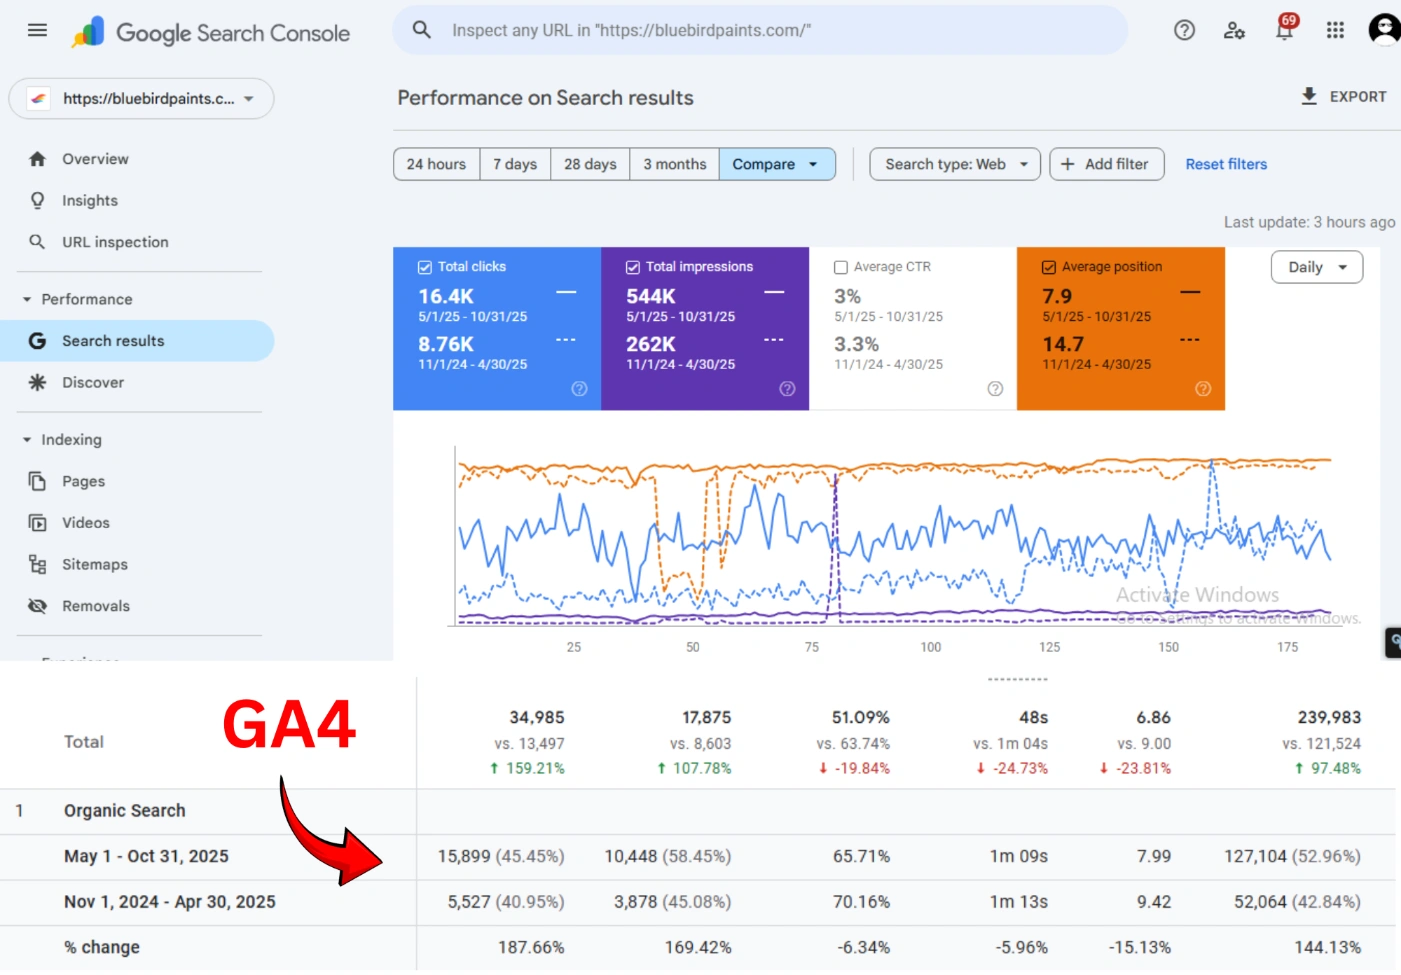Click the Insights lightbulb icon
1401x975 pixels.
[x=38, y=200]
